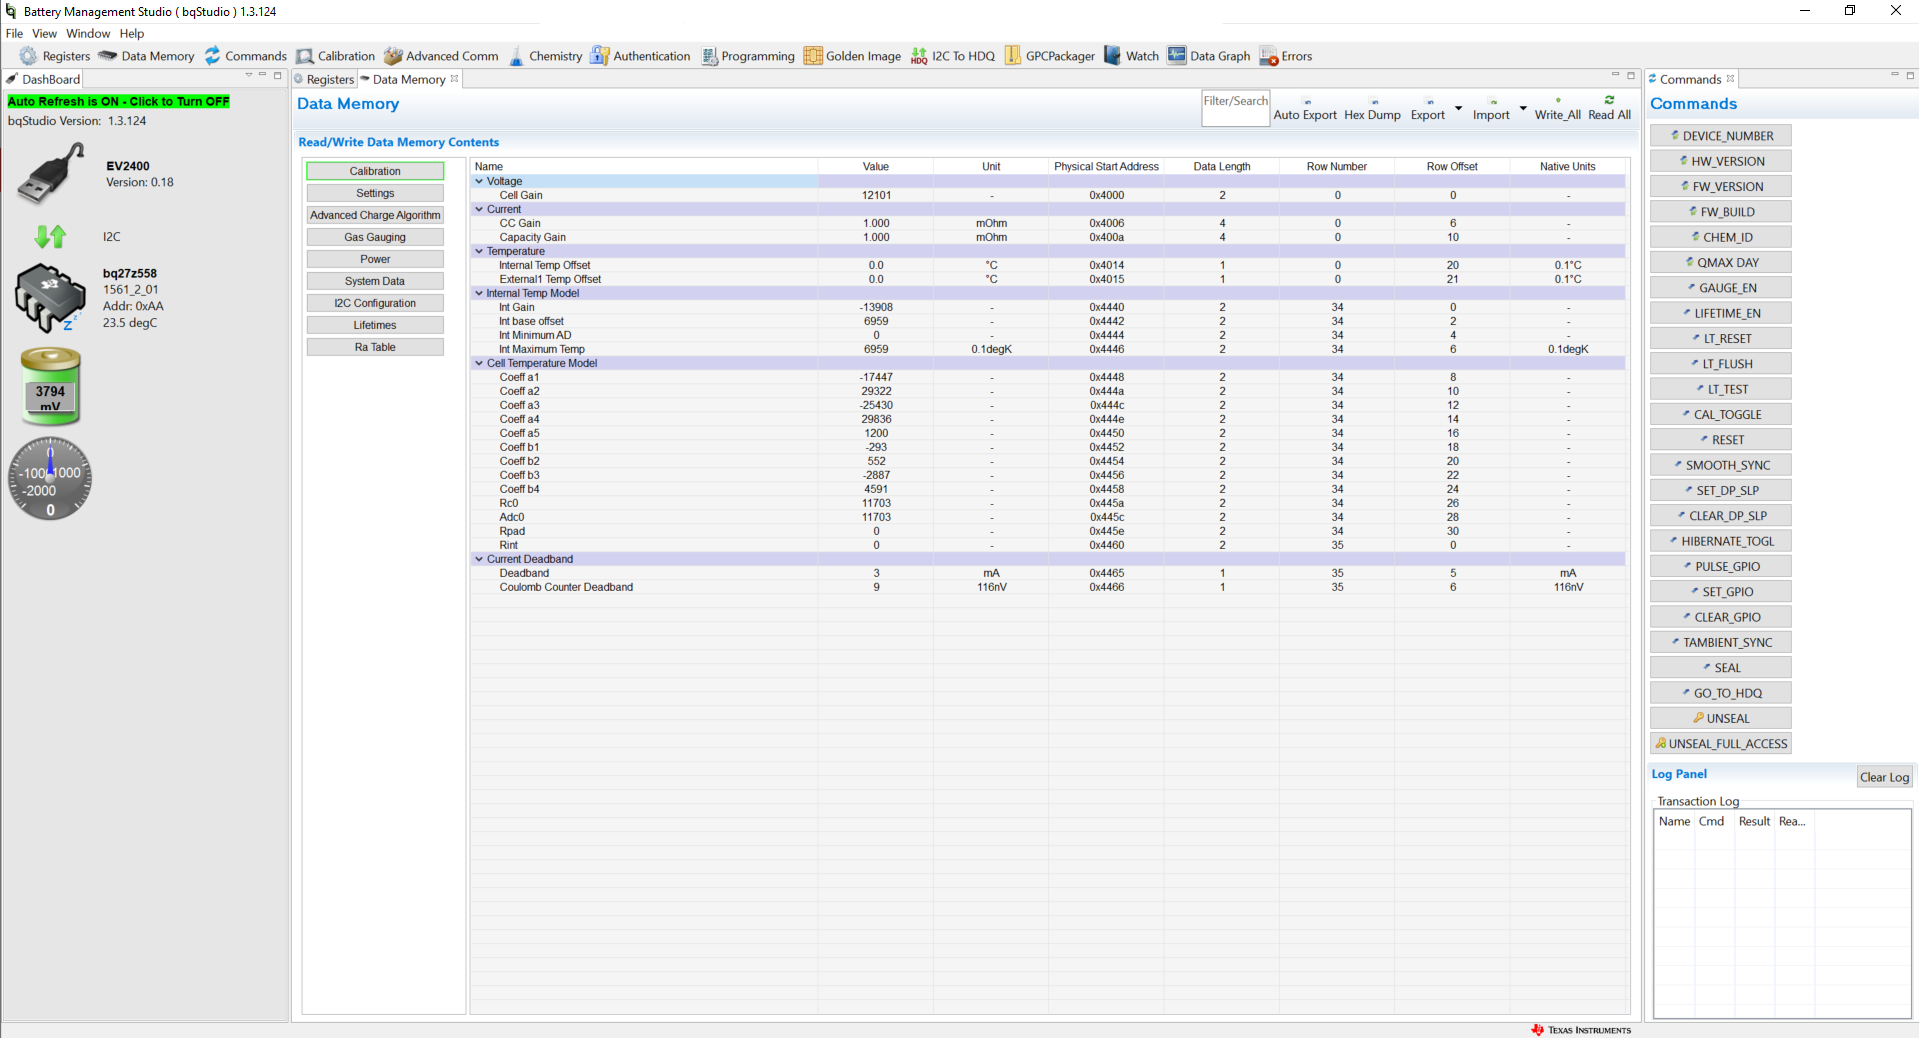This screenshot has width=1919, height=1038.
Task: Send the DEVICE_NUMBER command
Action: (1721, 136)
